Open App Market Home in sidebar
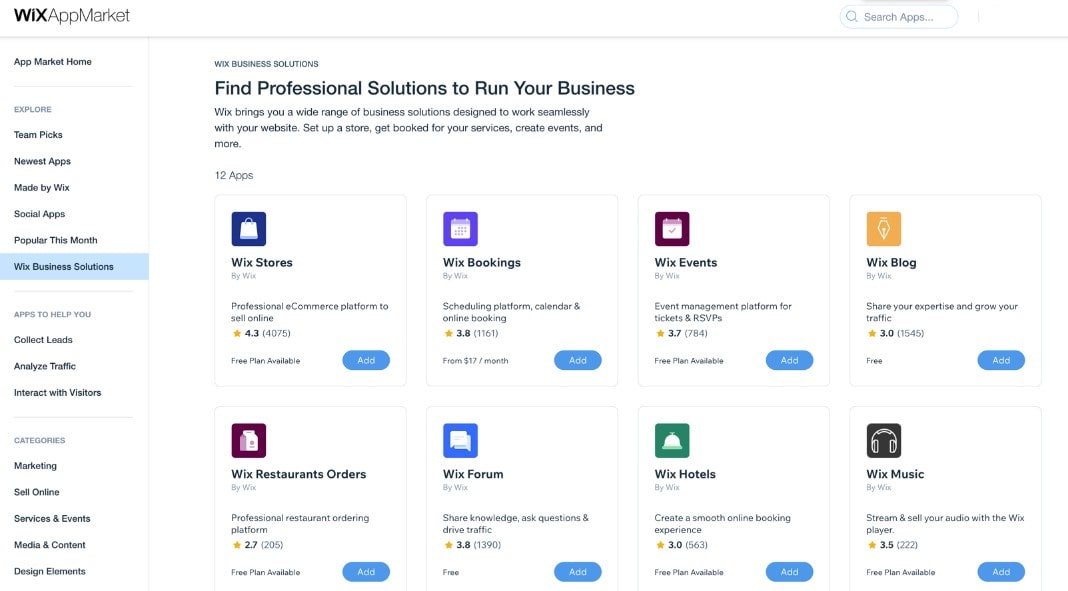 coord(53,62)
